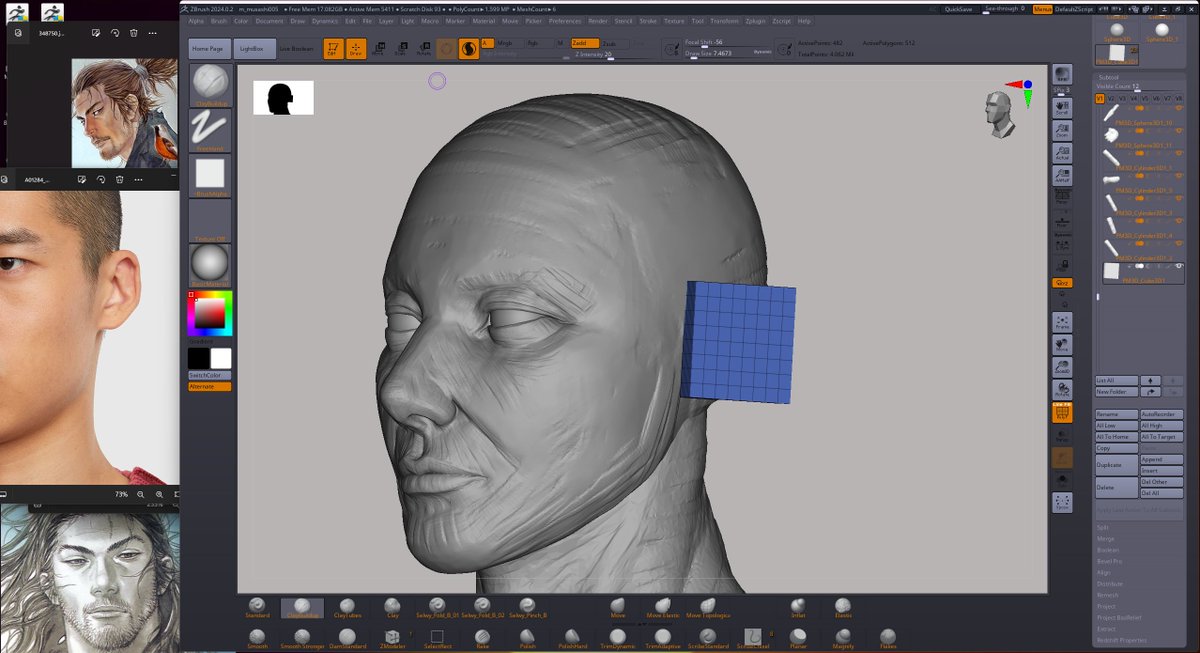The width and height of the screenshot is (1200, 653).
Task: Open the FreeHand stroke selector
Action: (x=210, y=130)
